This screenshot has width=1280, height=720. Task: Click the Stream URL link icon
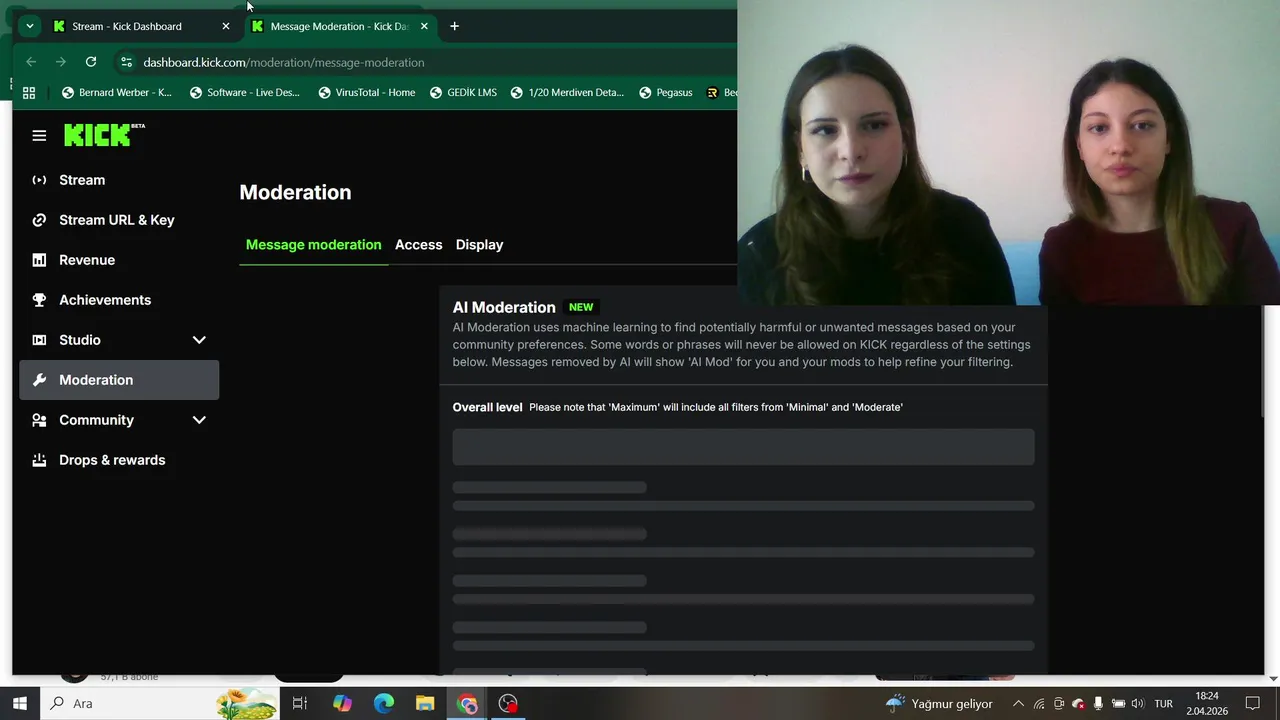[39, 220]
